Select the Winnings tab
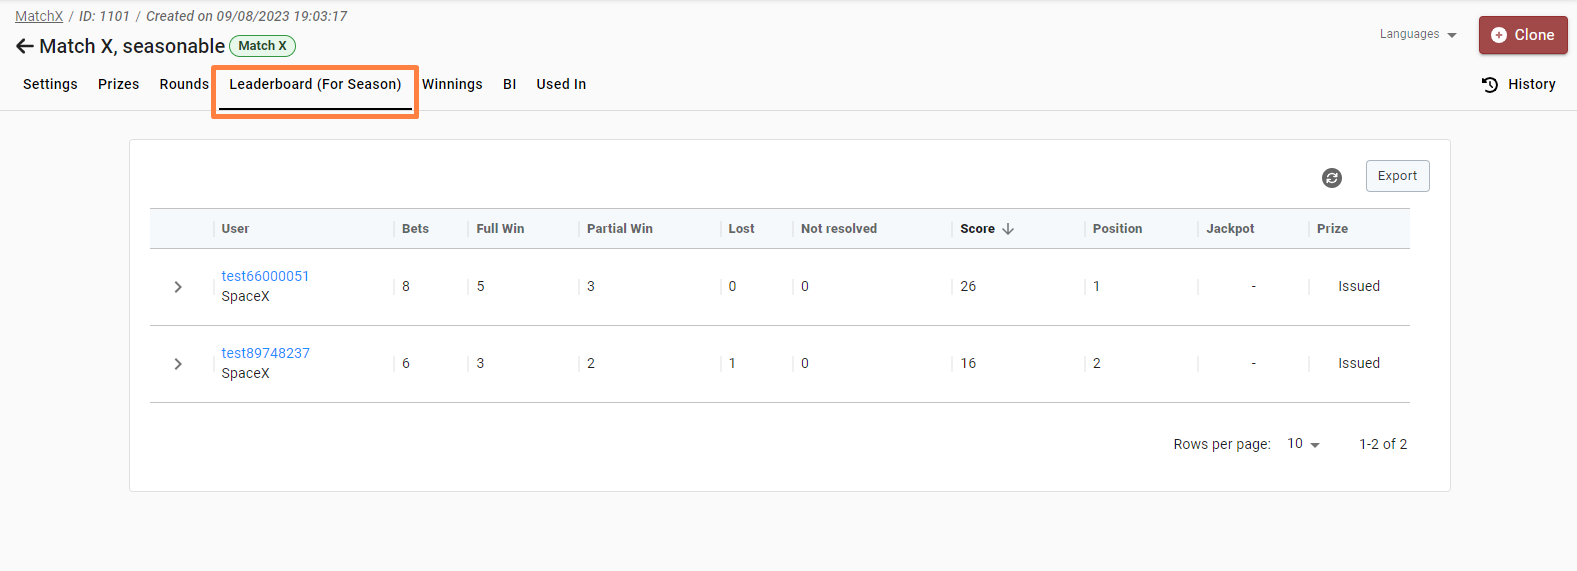1577x571 pixels. tap(452, 85)
